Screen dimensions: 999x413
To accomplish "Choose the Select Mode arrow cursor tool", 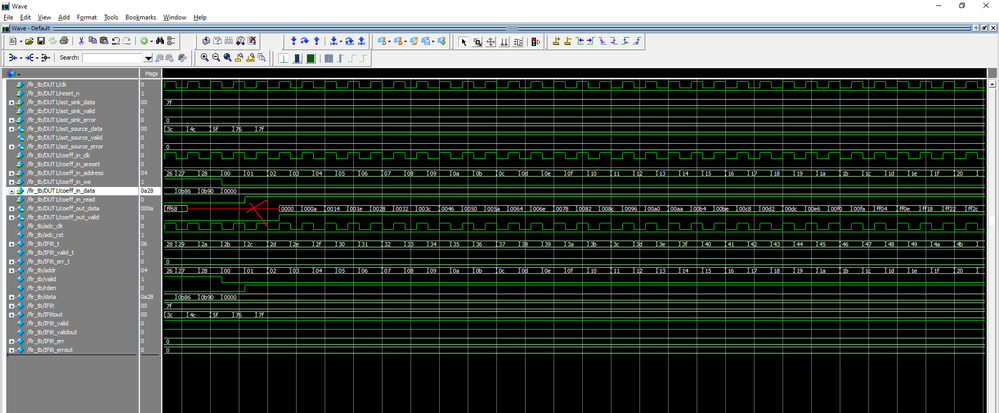I will click(x=462, y=41).
